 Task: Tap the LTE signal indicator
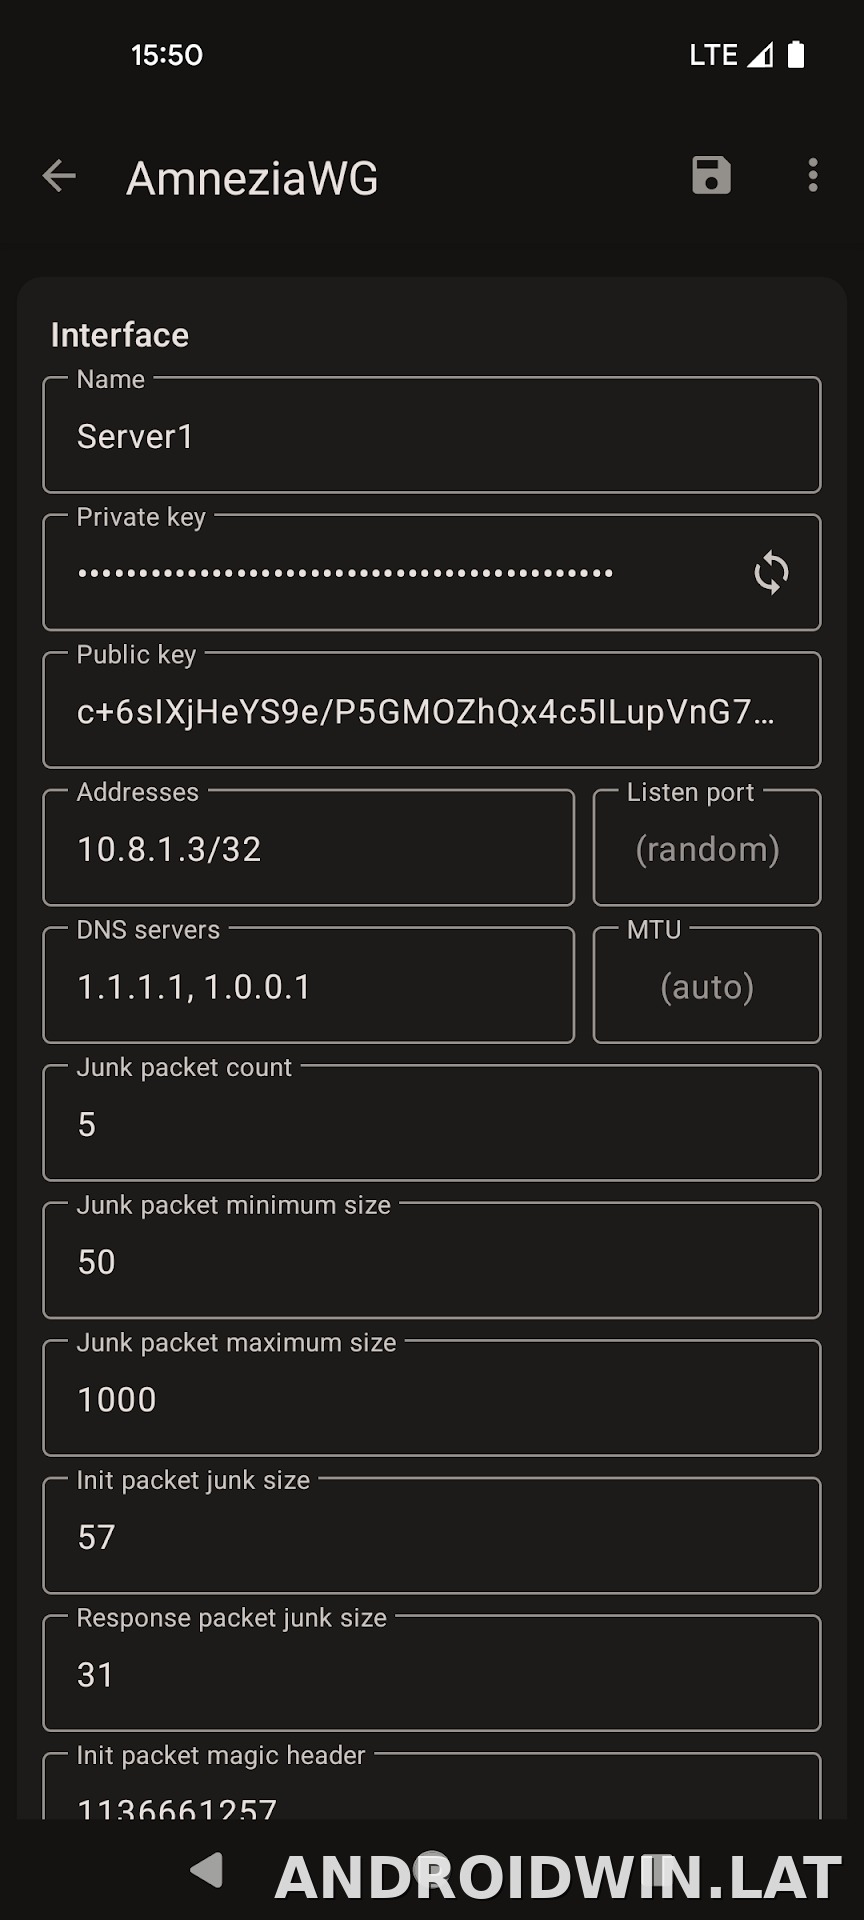731,55
